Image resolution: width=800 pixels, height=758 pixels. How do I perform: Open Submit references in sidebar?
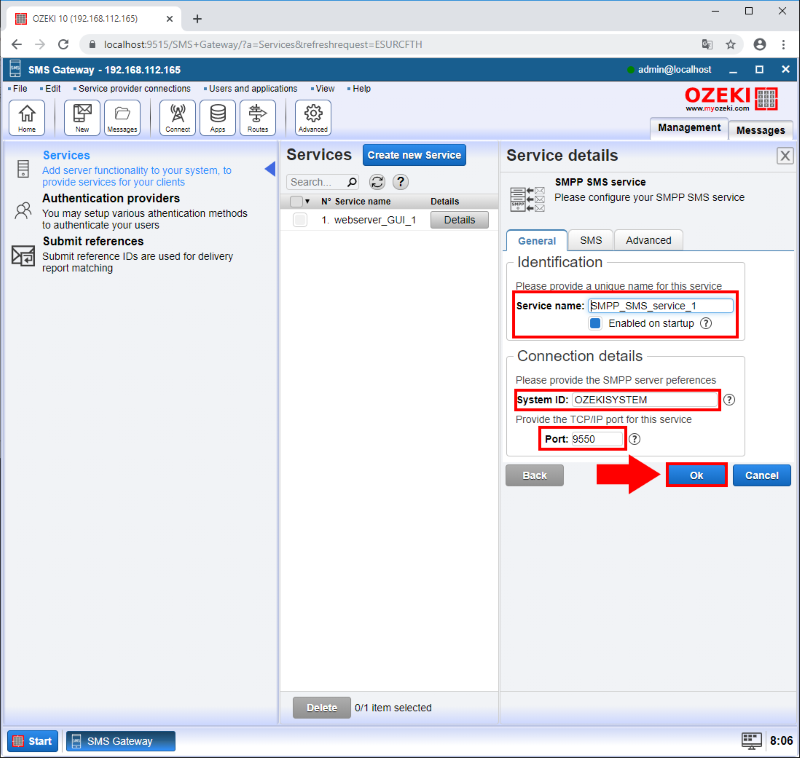(93, 241)
